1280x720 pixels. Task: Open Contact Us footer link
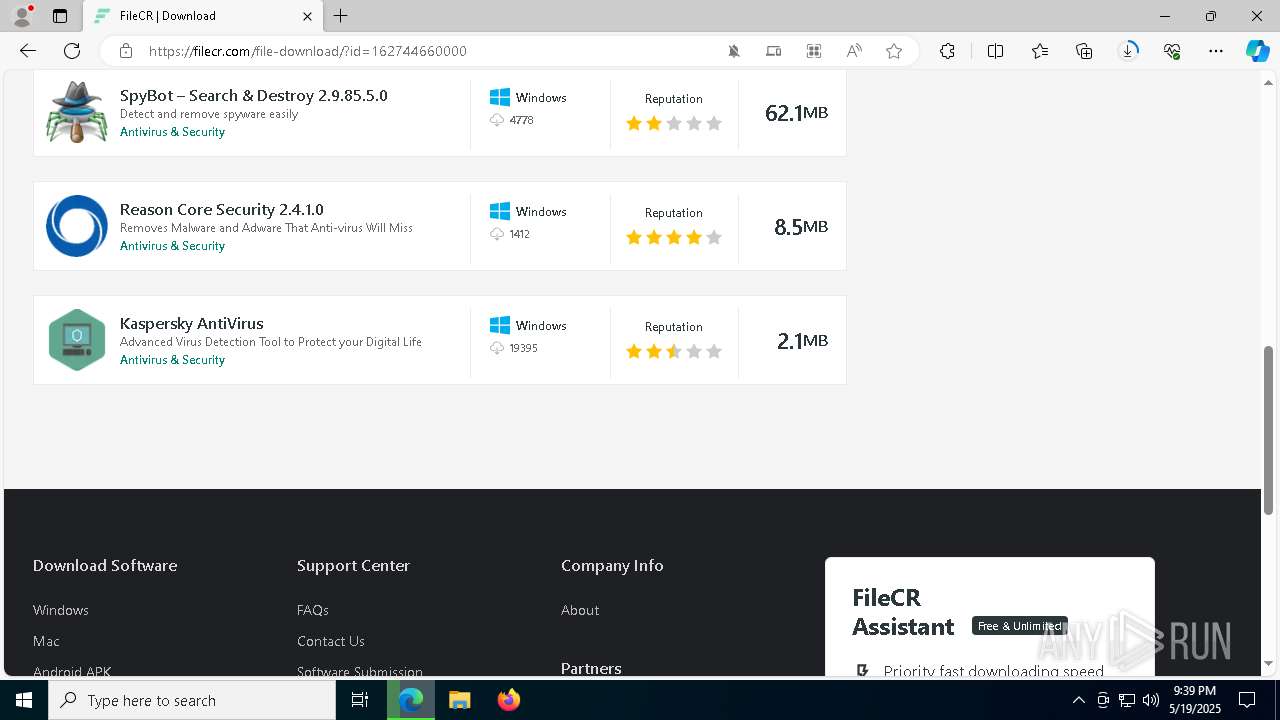coord(331,641)
